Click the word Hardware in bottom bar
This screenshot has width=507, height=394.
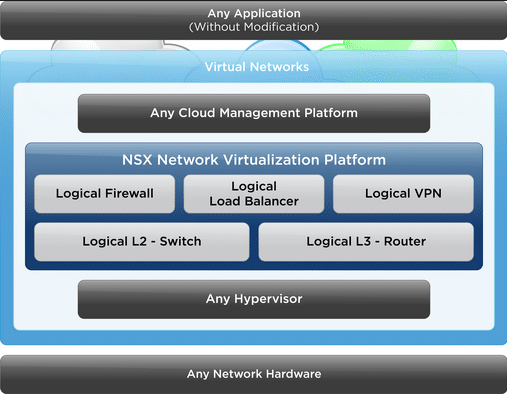(x=293, y=374)
